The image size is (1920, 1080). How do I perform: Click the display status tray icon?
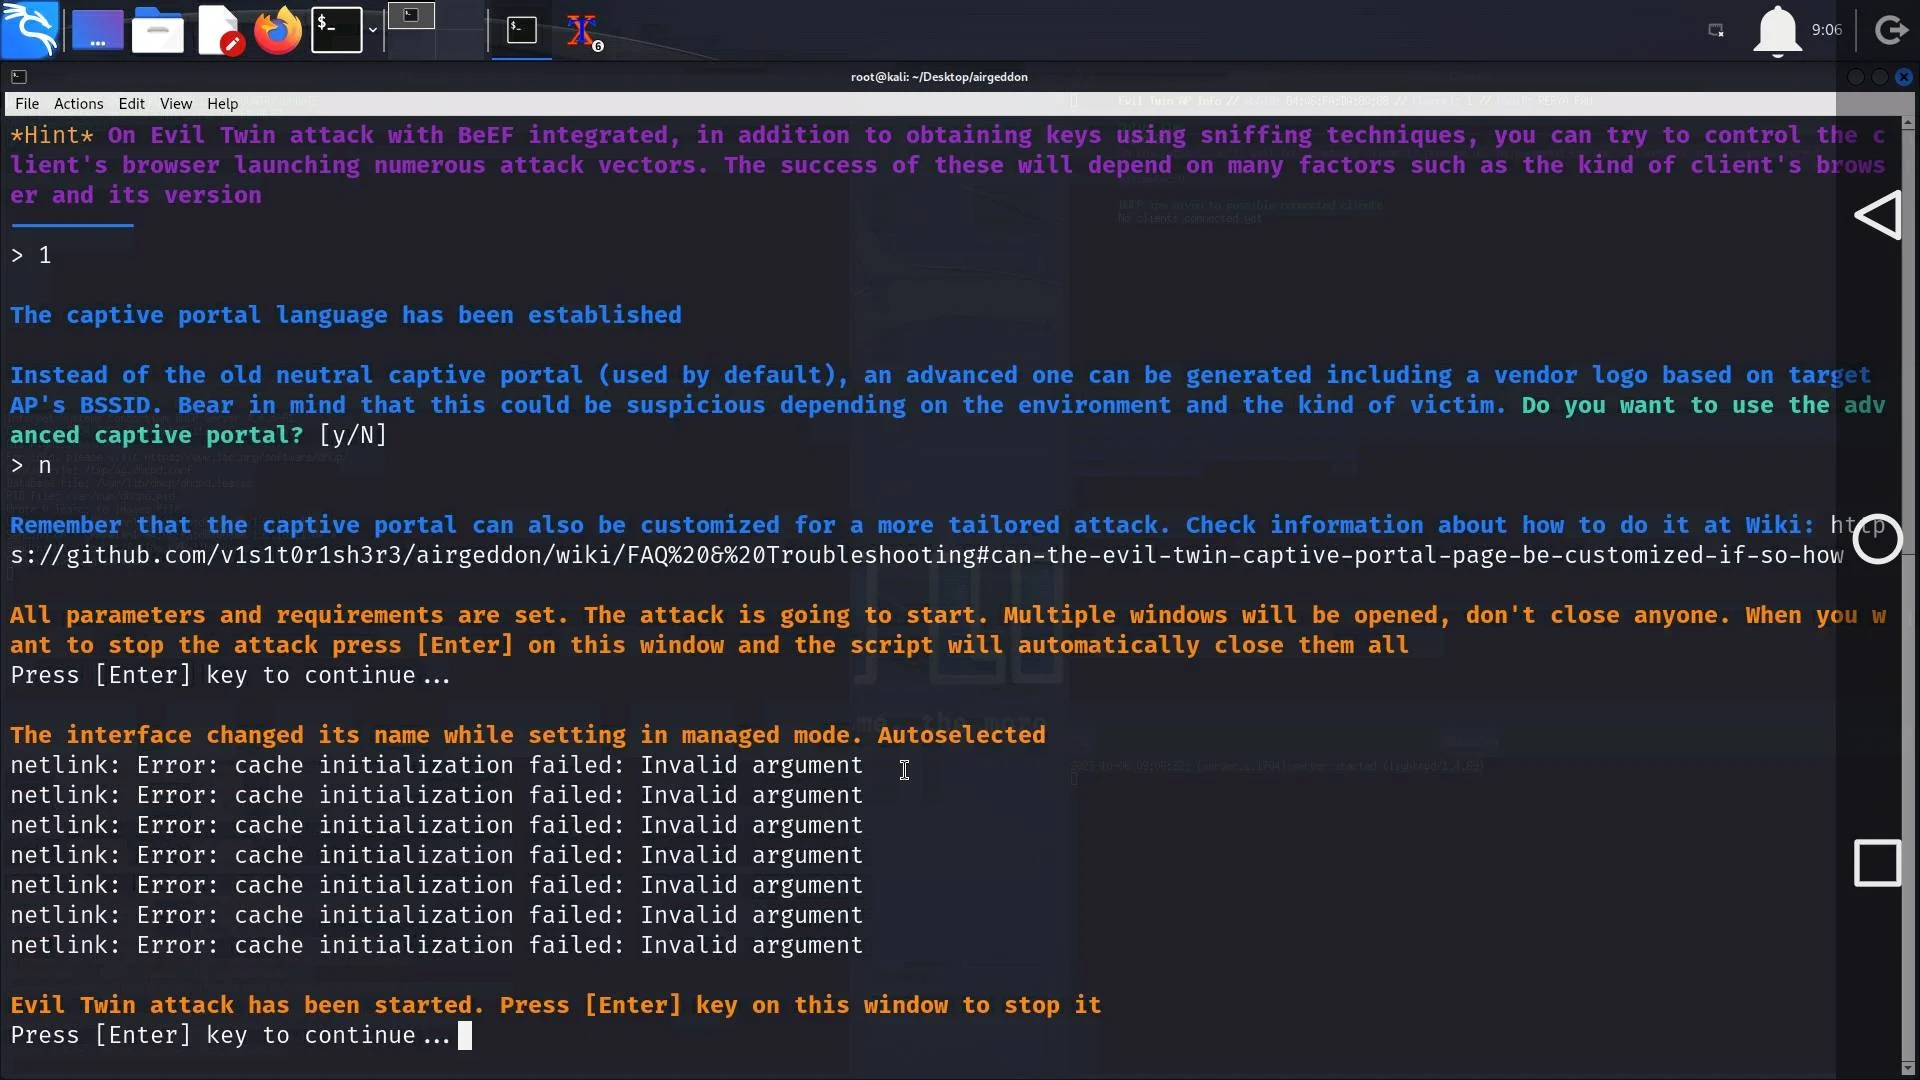[1716, 30]
